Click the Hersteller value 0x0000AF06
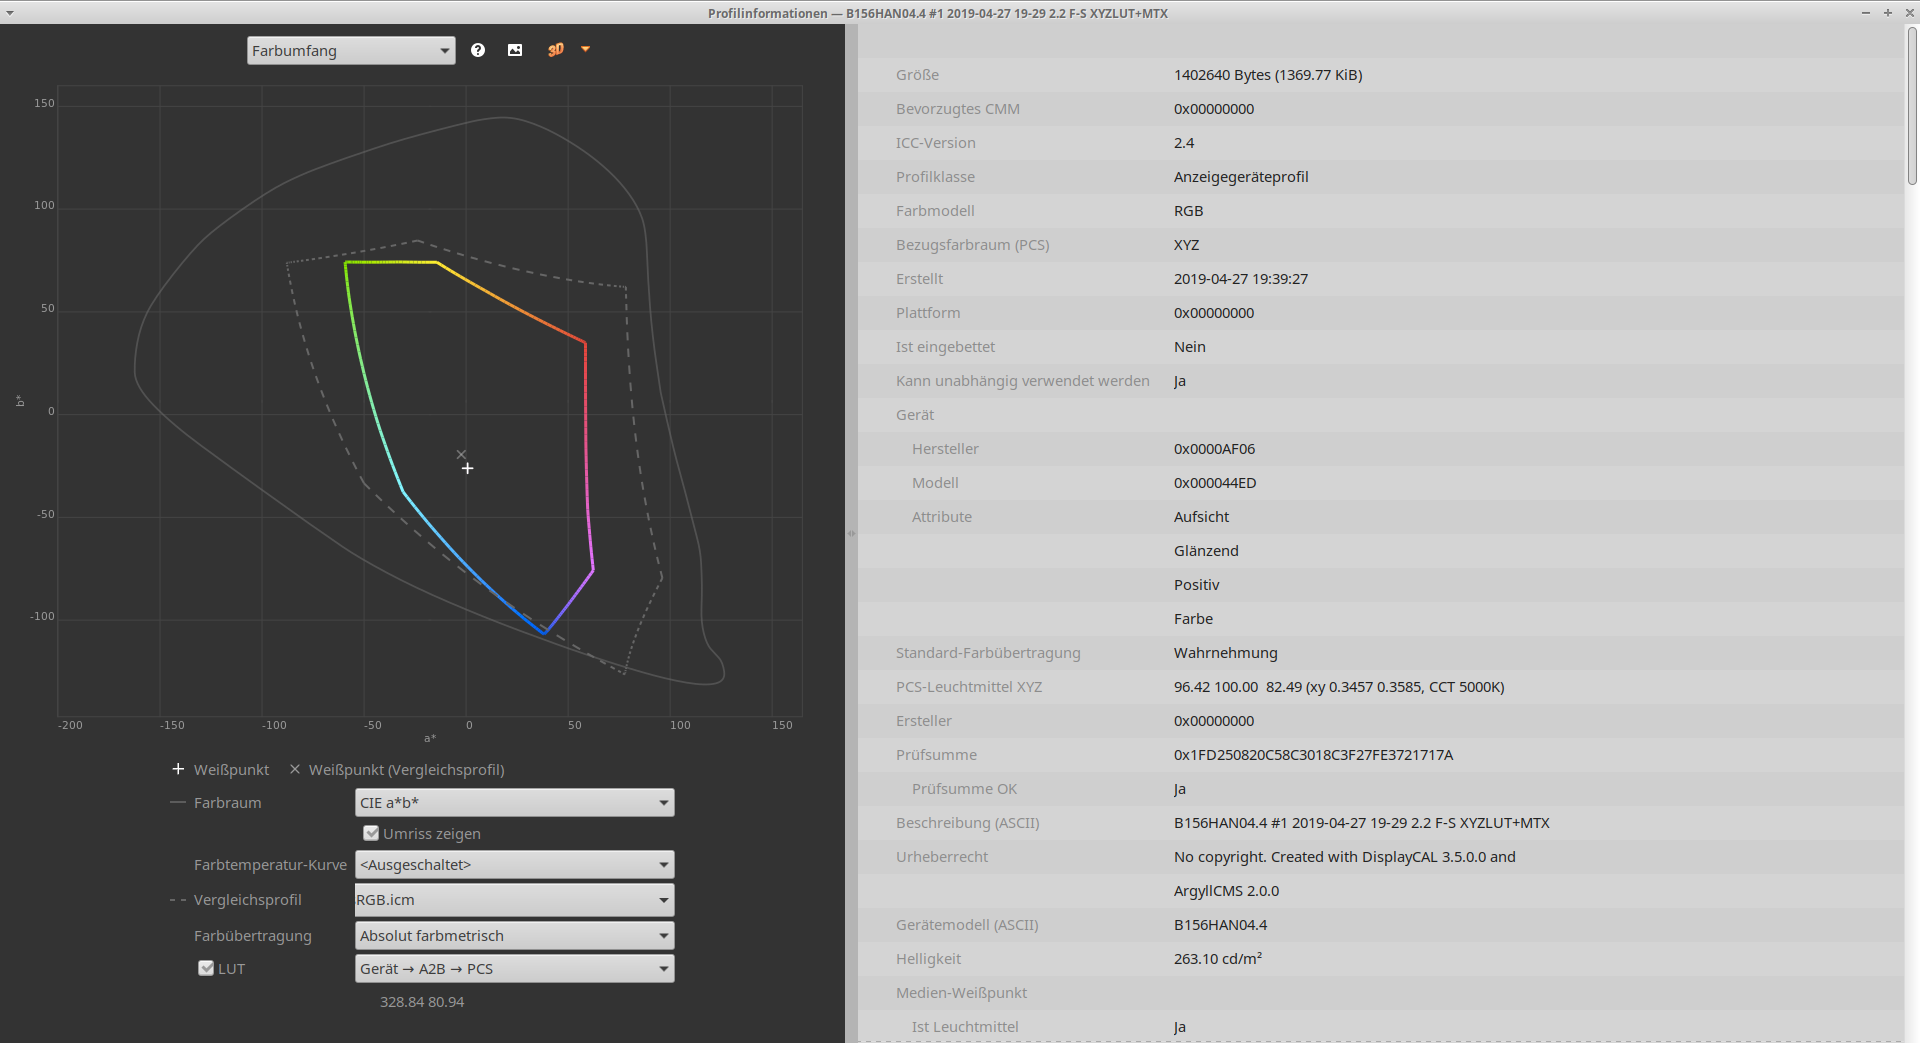This screenshot has height=1043, width=1920. (1214, 449)
